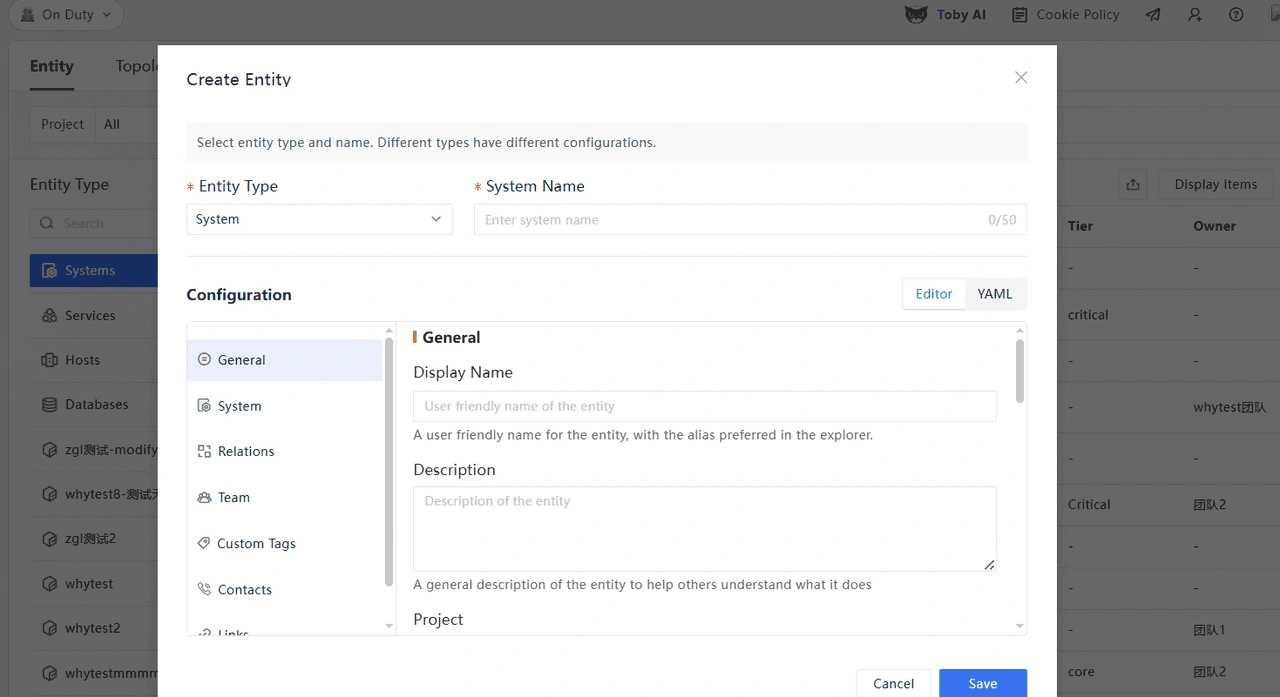
Task: Open Contacts configuration section
Action: pos(245,589)
